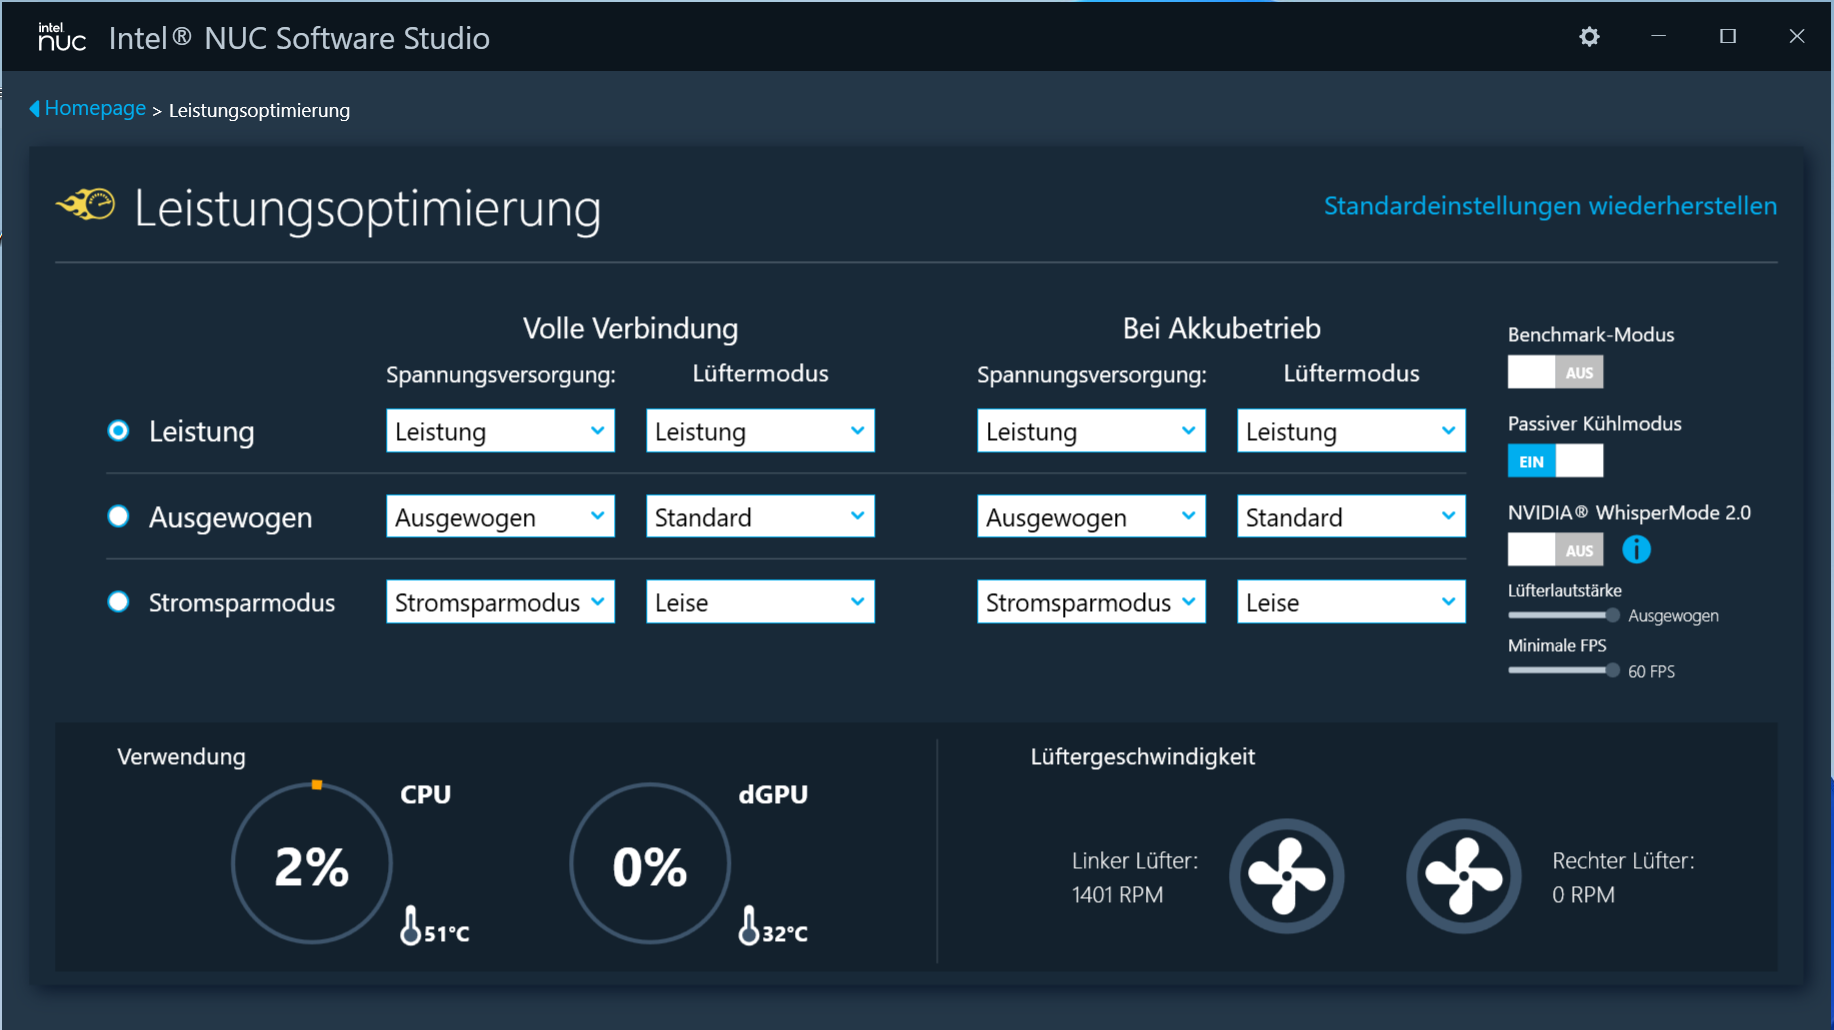
Task: Click the 'Lüftergeschwindigkeit' section heading
Action: coord(1142,757)
